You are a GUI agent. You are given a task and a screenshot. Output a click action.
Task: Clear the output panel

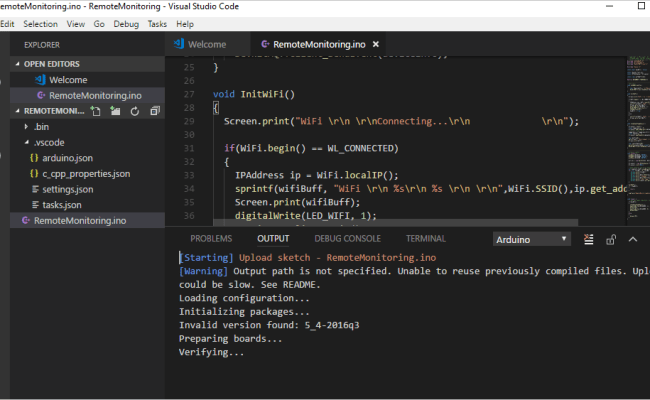click(x=588, y=240)
